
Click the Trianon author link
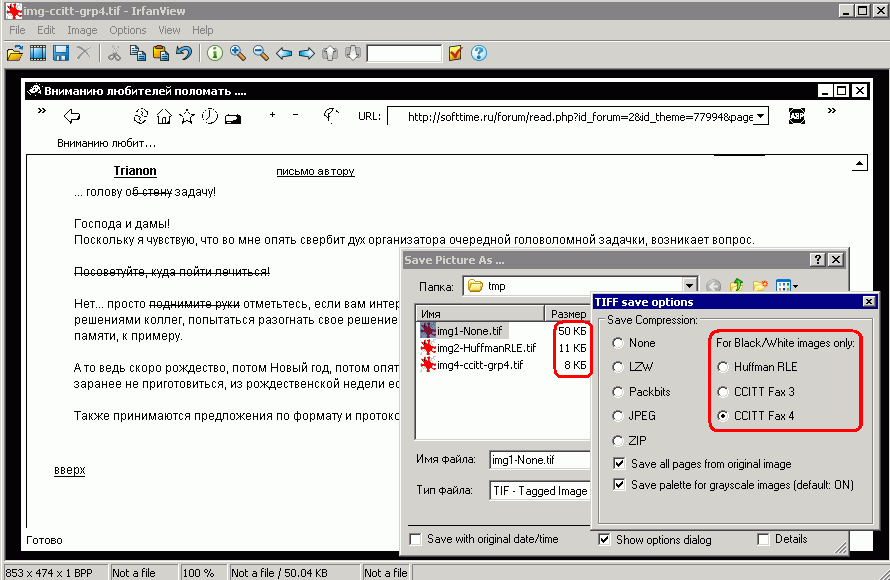click(x=135, y=171)
